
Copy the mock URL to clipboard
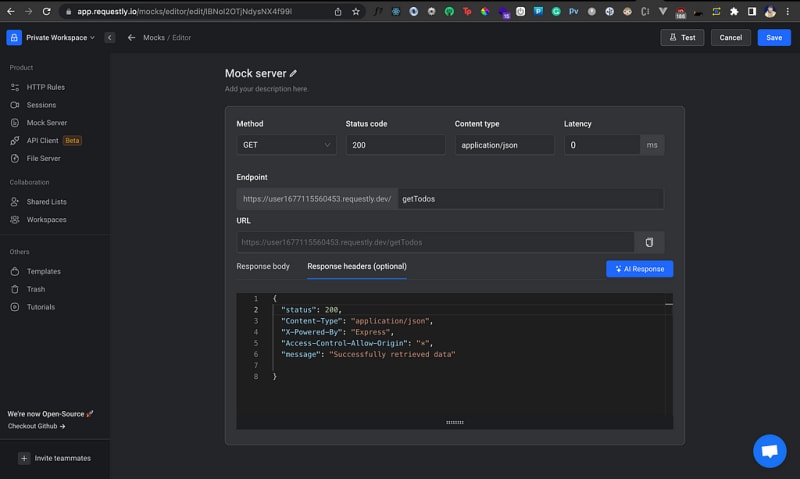[x=649, y=242]
